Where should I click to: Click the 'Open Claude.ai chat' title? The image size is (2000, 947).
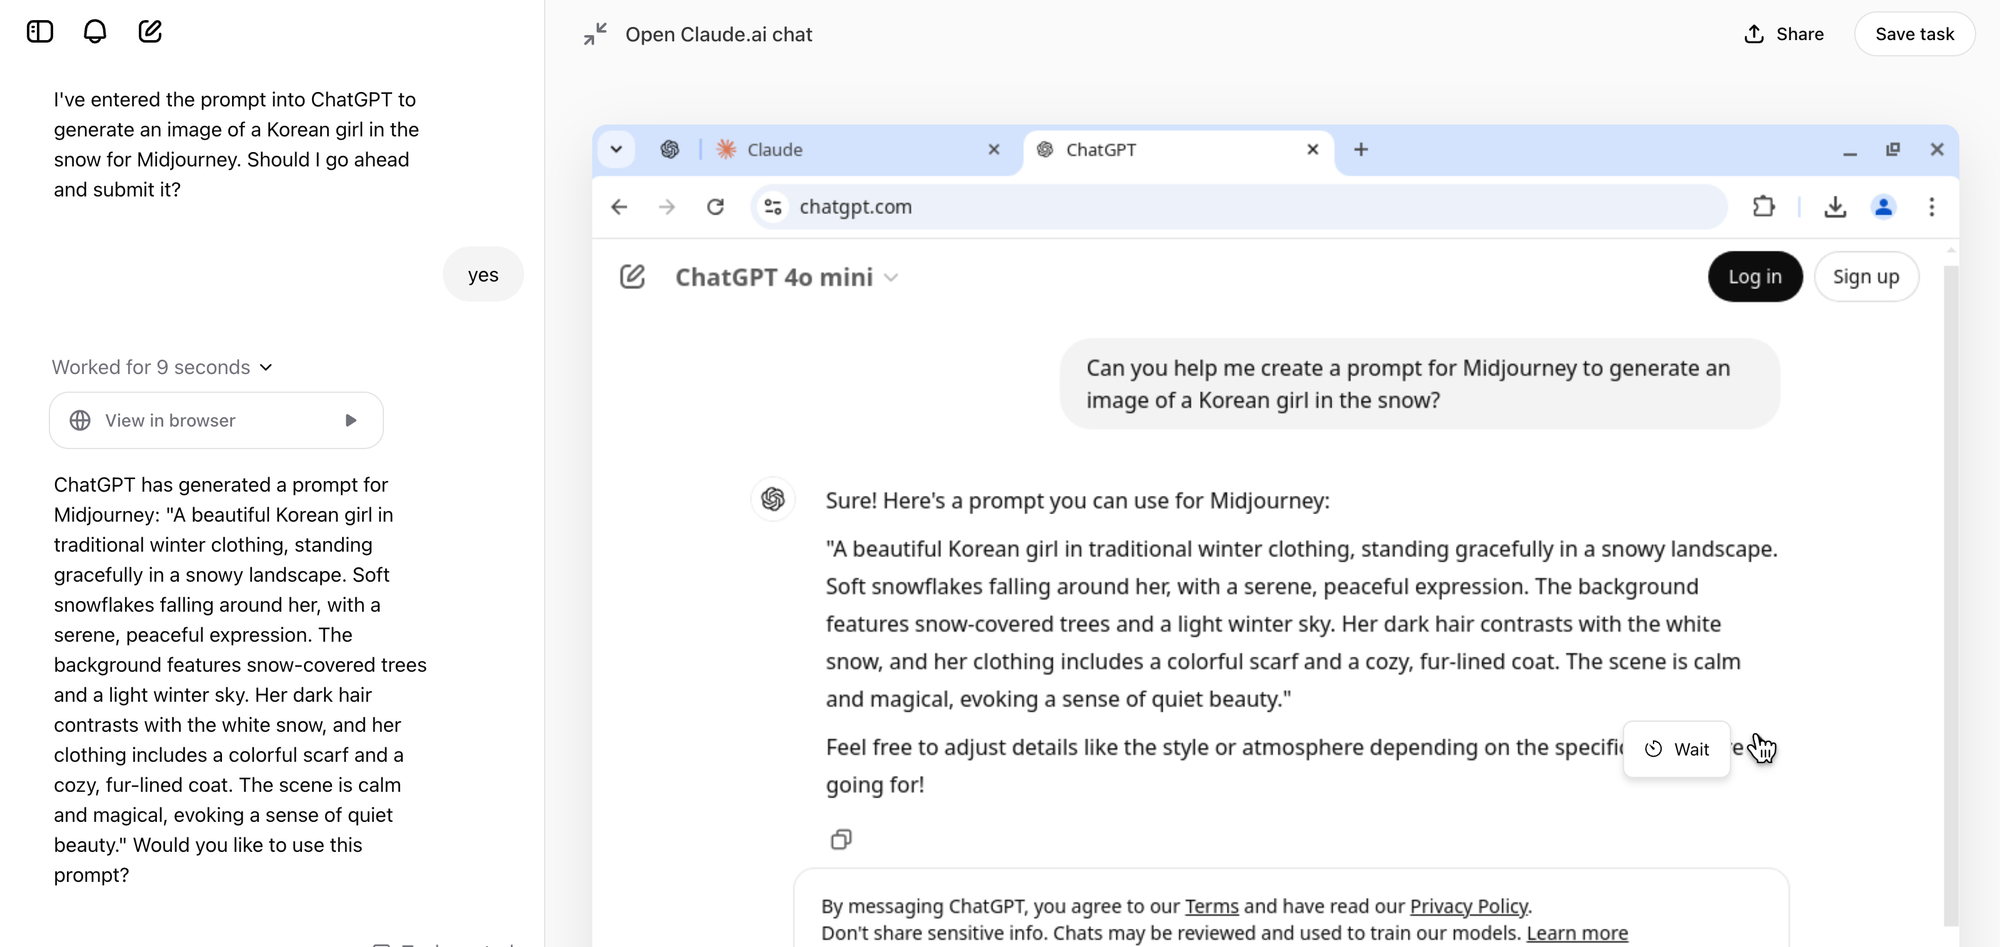click(x=719, y=35)
